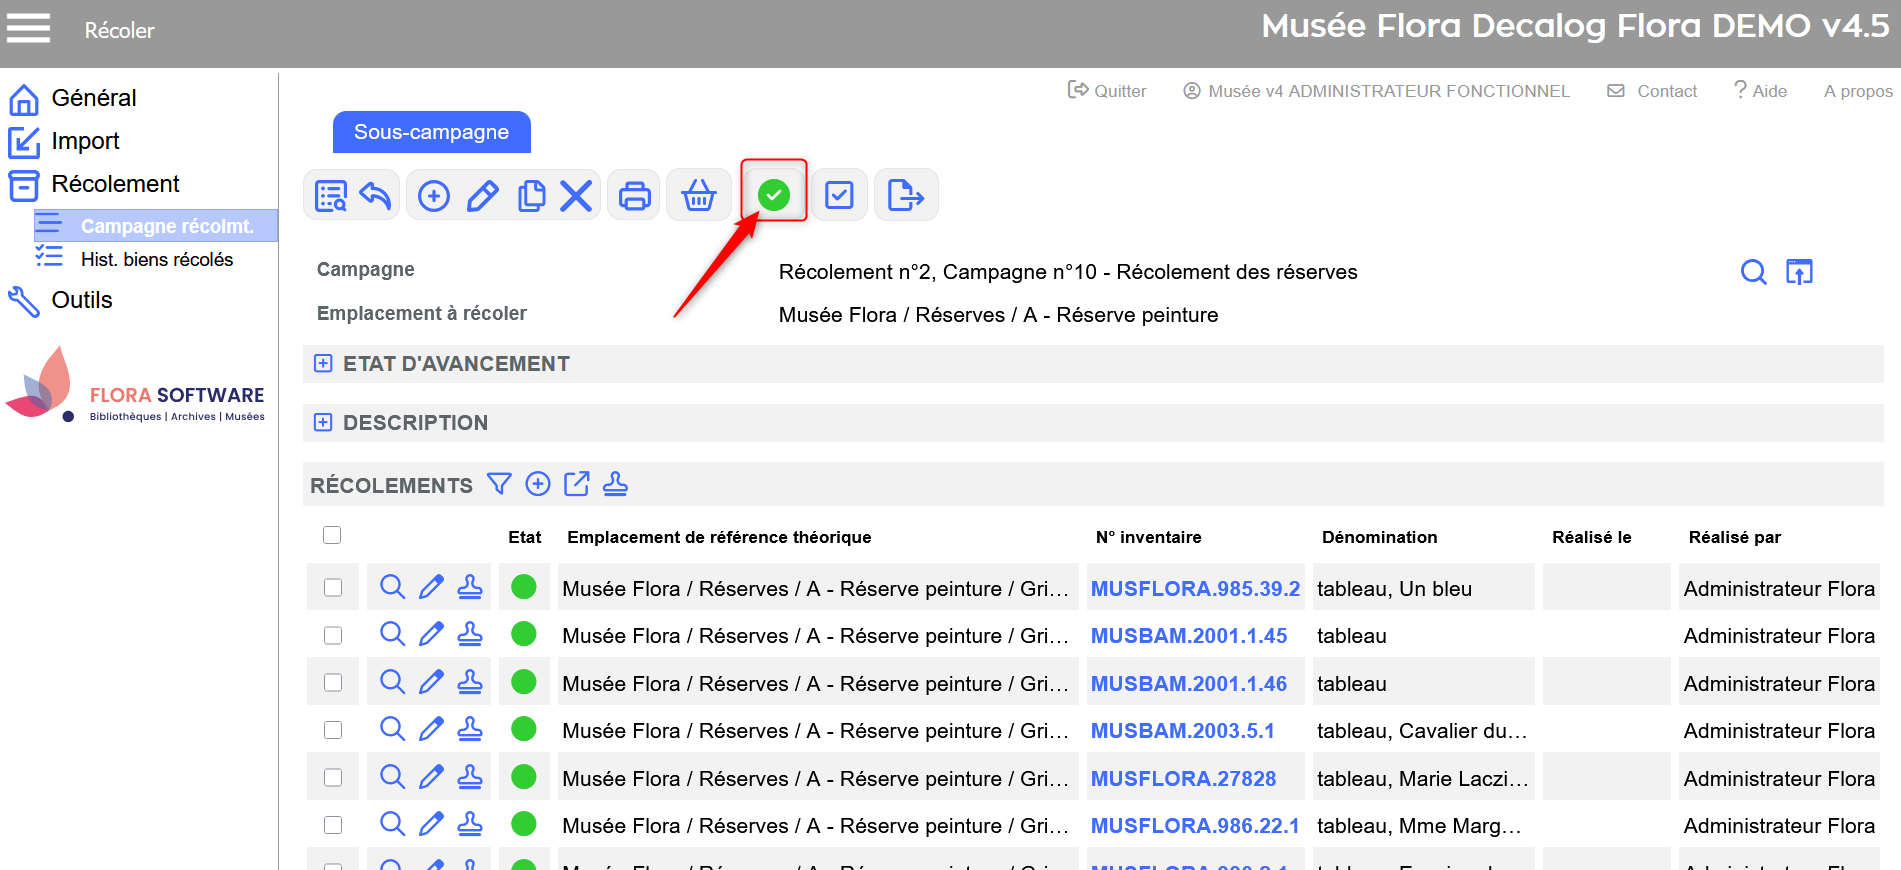Click the green validate checkmark toolbar icon
Viewport: 1901px width, 870px height.
773,195
